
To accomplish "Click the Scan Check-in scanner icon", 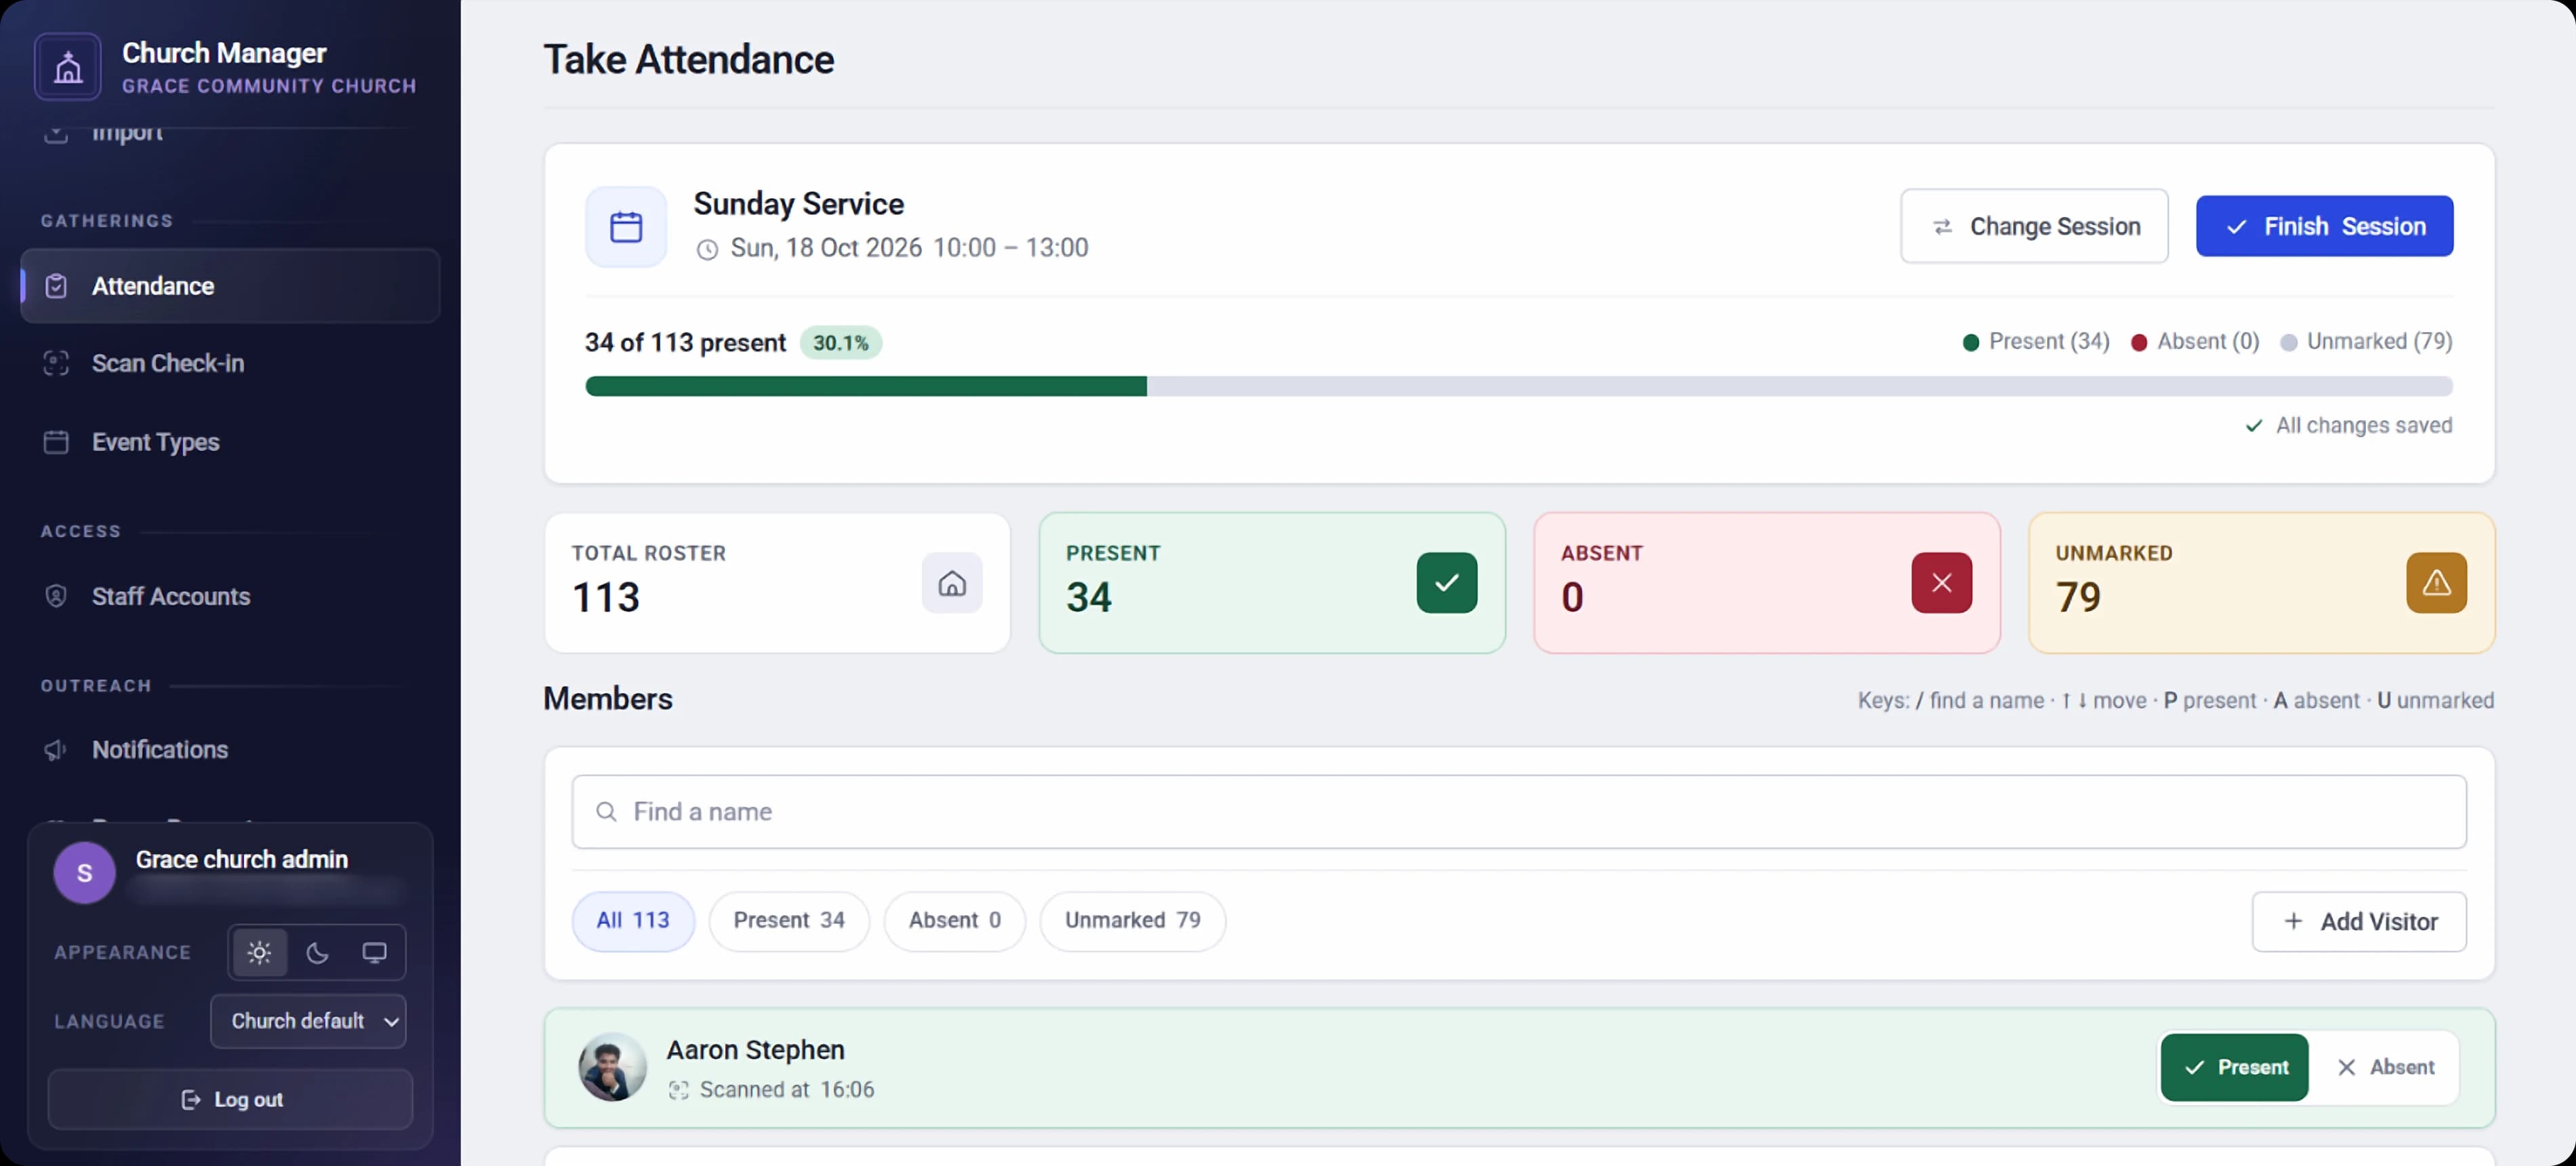I will [x=56, y=363].
